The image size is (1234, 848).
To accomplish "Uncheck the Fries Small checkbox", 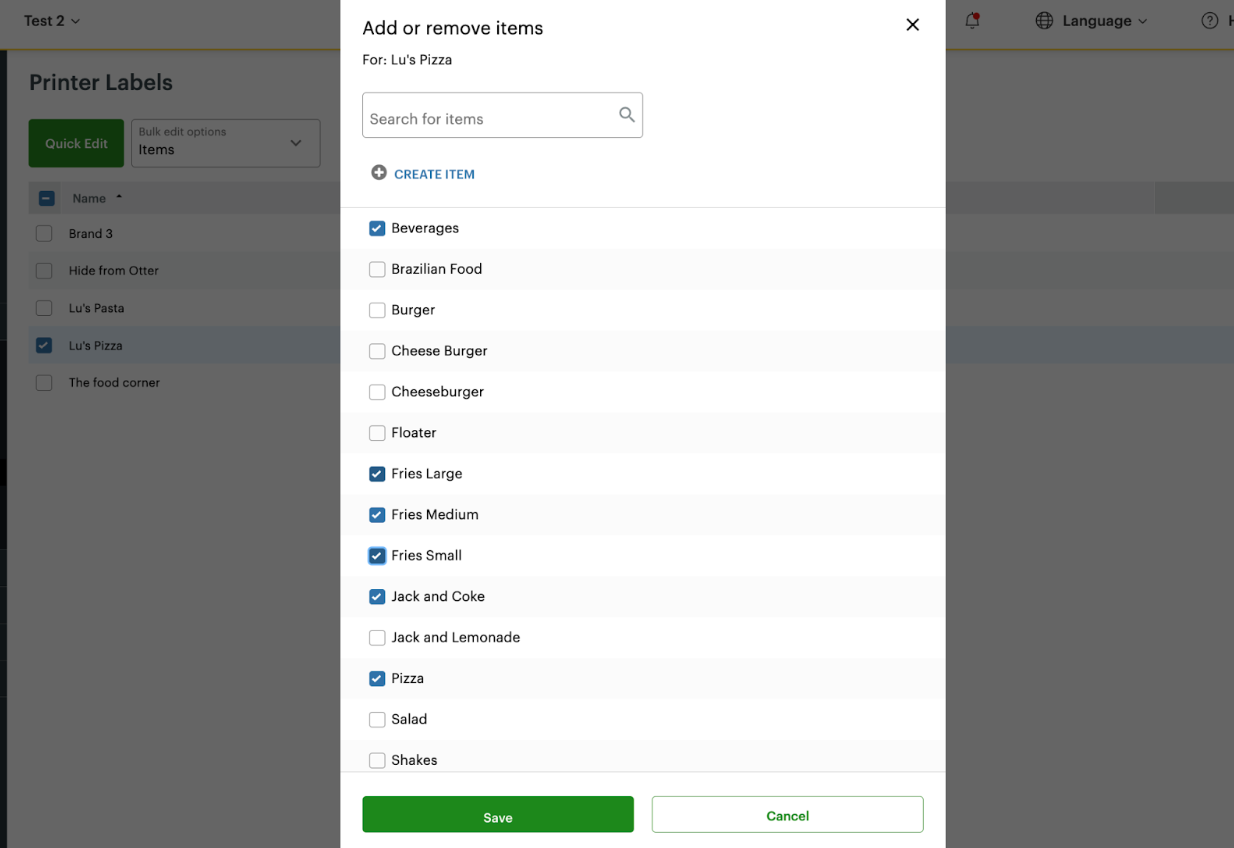I will coord(377,555).
